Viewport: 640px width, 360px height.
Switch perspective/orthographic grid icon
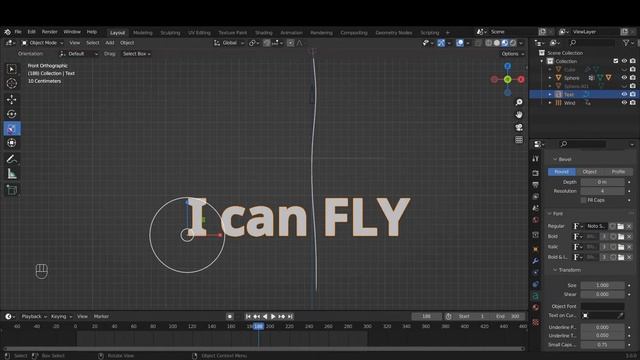click(x=519, y=140)
